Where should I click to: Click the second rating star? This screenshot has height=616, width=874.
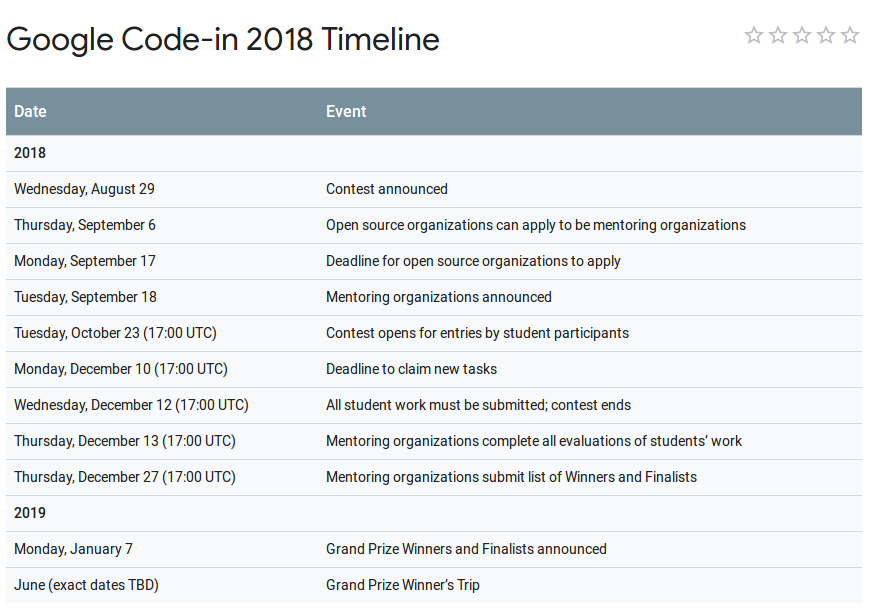[778, 36]
